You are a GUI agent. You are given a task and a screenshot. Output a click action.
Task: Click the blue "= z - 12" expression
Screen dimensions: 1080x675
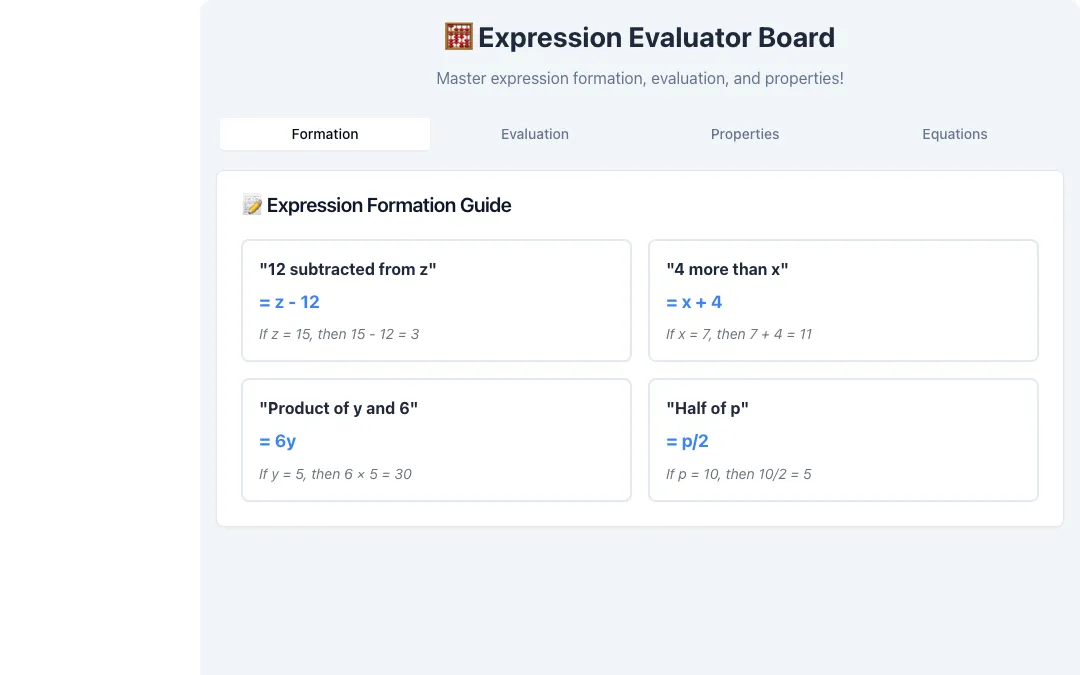[x=289, y=302]
